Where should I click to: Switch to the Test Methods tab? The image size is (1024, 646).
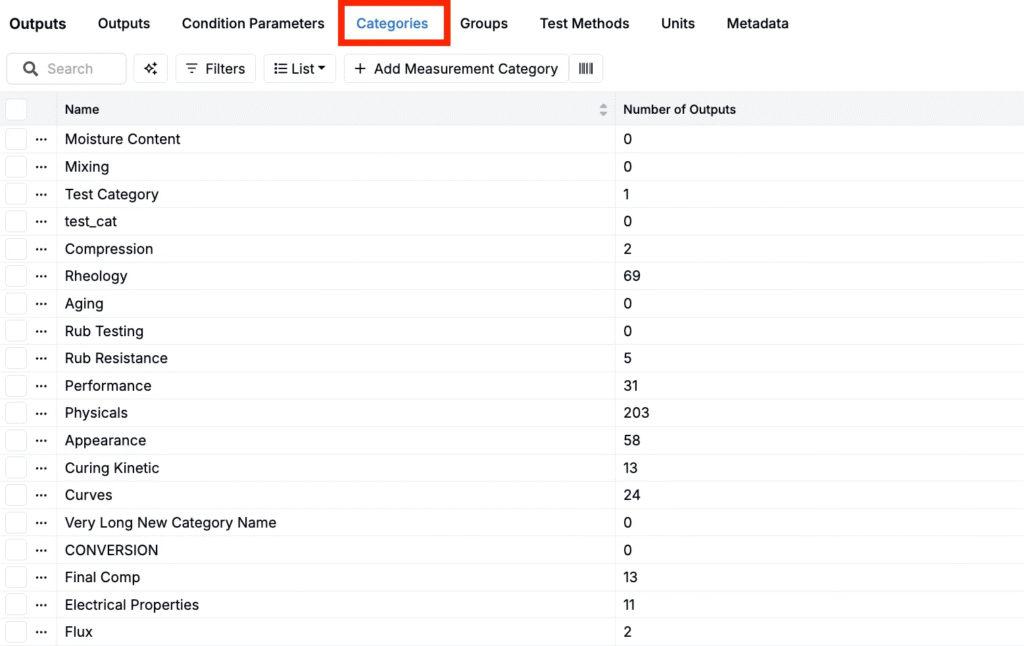(584, 23)
